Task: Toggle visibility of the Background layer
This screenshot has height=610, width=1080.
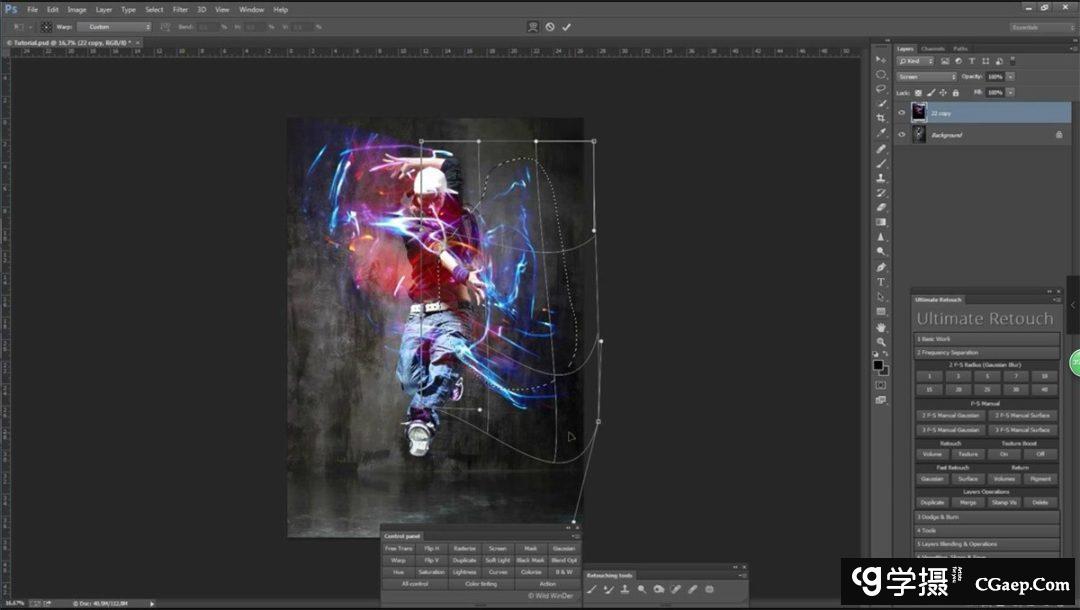Action: tap(901, 135)
